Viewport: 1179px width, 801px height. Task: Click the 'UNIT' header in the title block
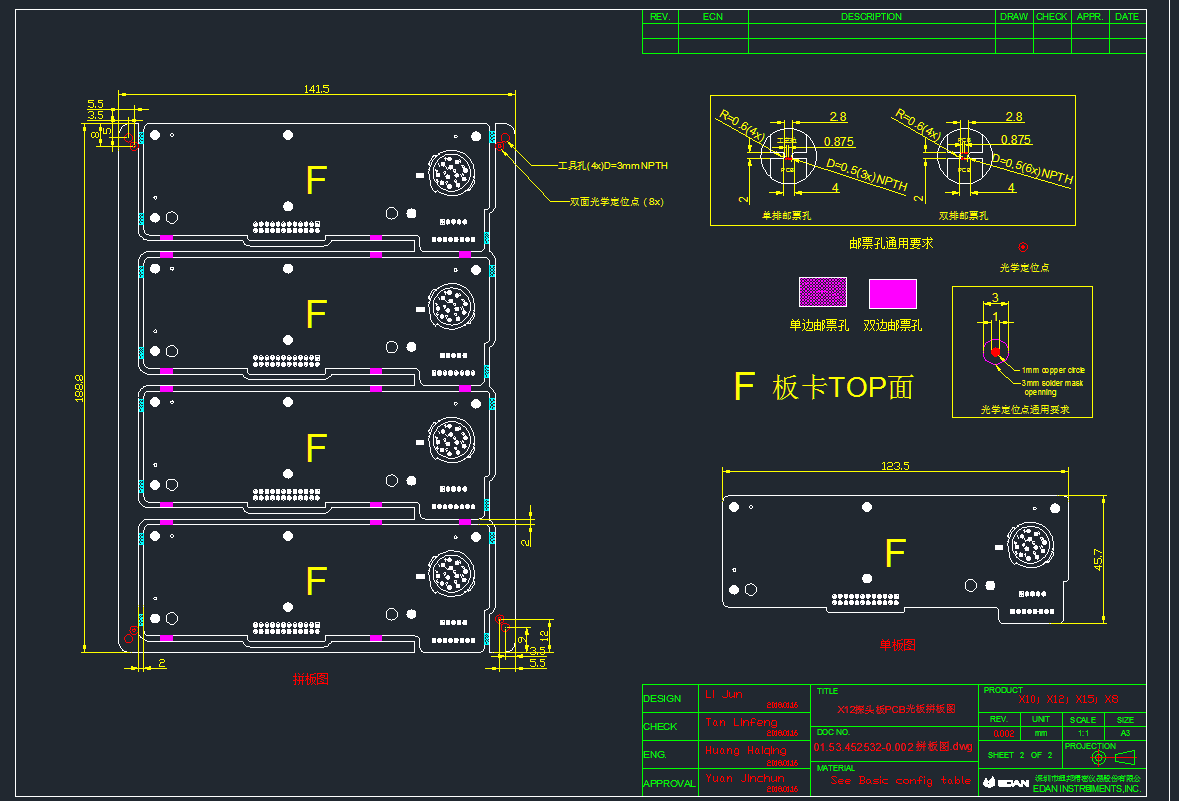tap(1041, 720)
